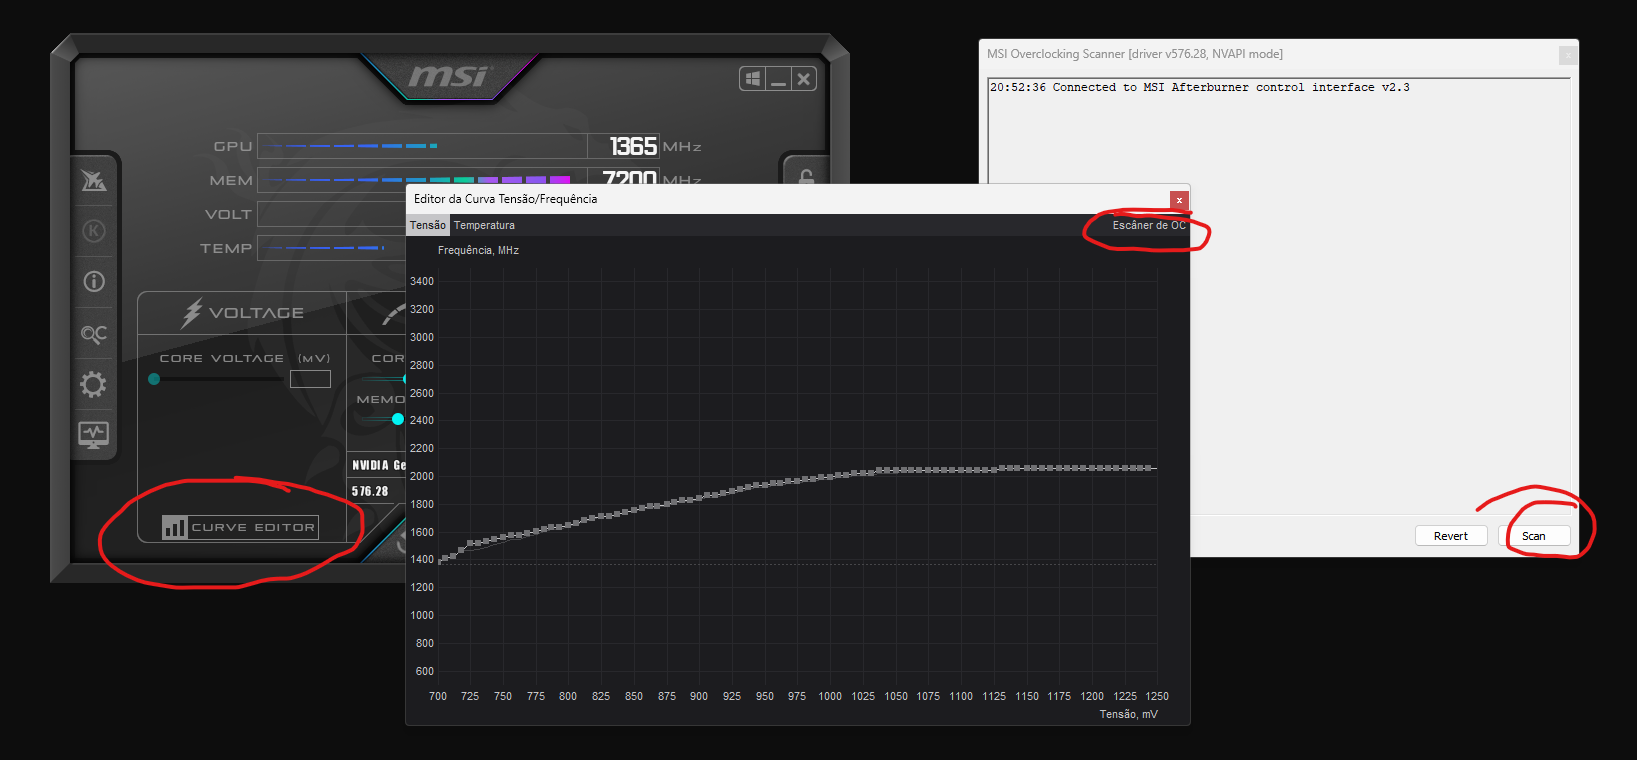
Task: Close the MSI Afterburner window
Action: click(803, 79)
